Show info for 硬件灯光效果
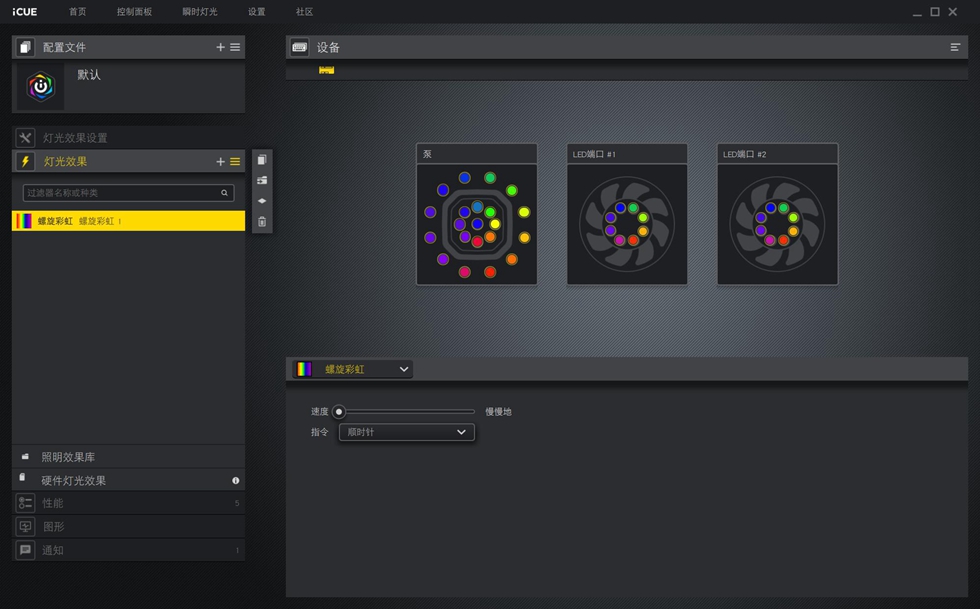Viewport: 980px width, 609px height. pyautogui.click(x=236, y=481)
